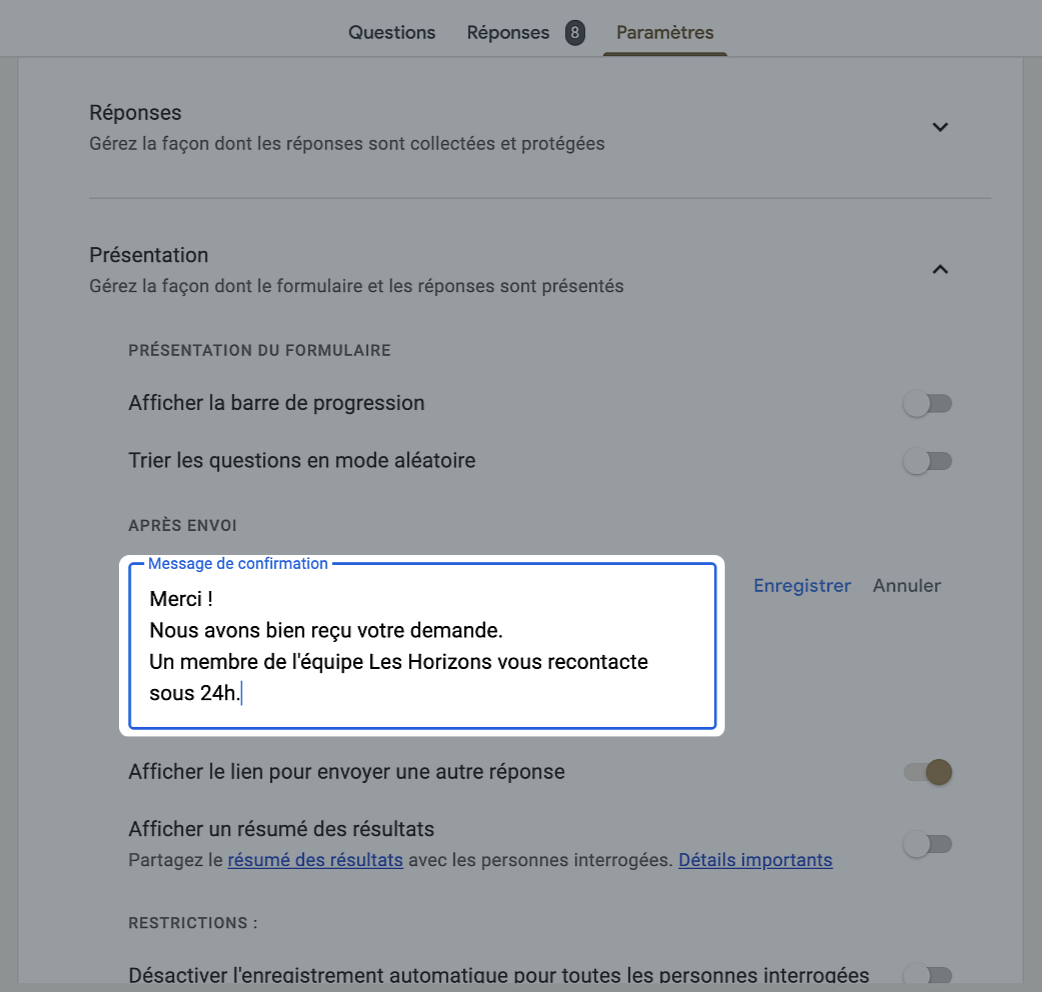Open the Réponses tab
Image resolution: width=1042 pixels, height=992 pixels.
pyautogui.click(x=508, y=32)
